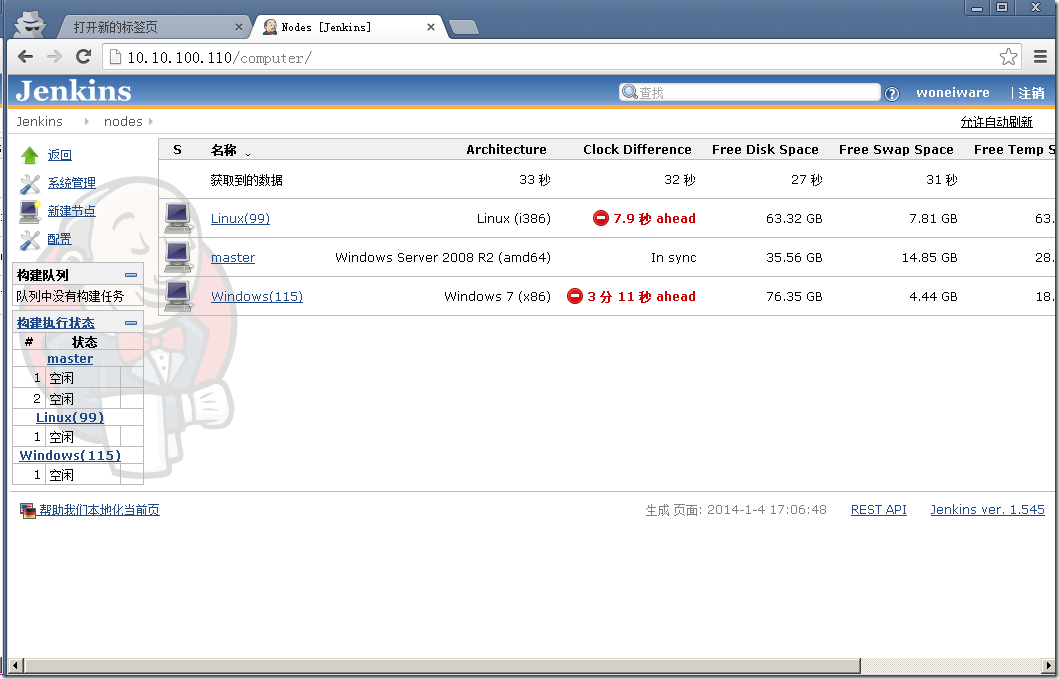Click 注销 to log out

click(1031, 93)
